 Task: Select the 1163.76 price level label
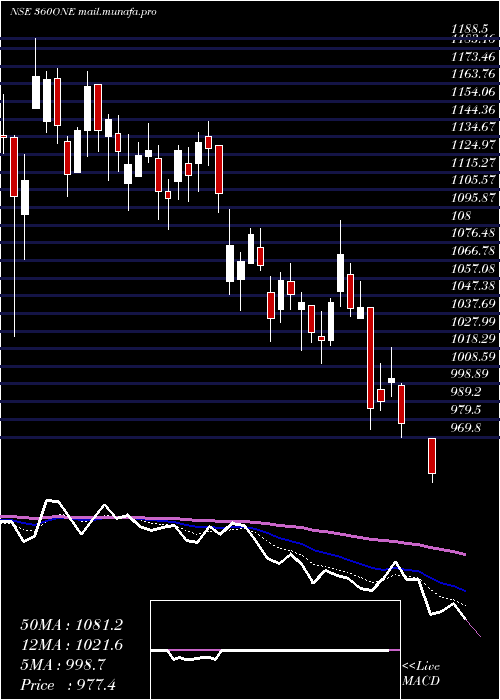pyautogui.click(x=473, y=74)
